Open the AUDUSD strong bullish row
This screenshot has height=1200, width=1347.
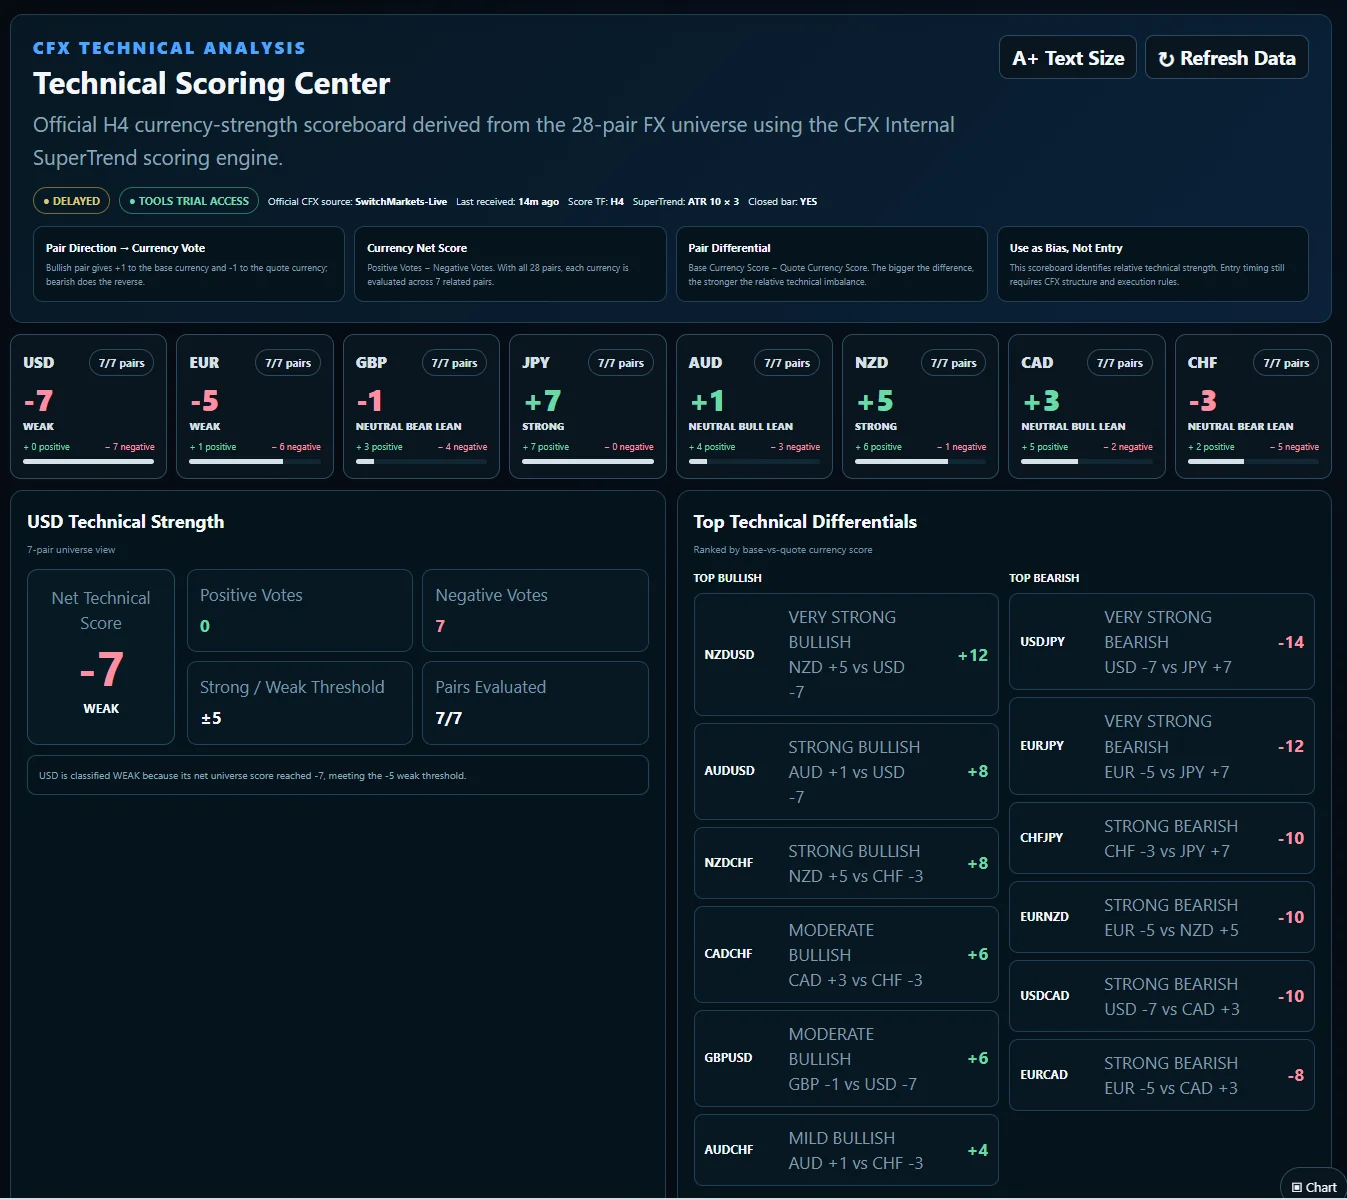[846, 771]
